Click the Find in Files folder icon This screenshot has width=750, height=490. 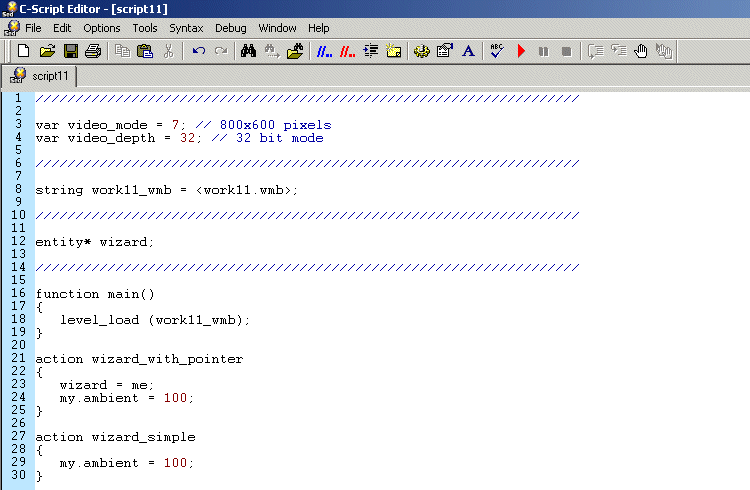point(295,51)
